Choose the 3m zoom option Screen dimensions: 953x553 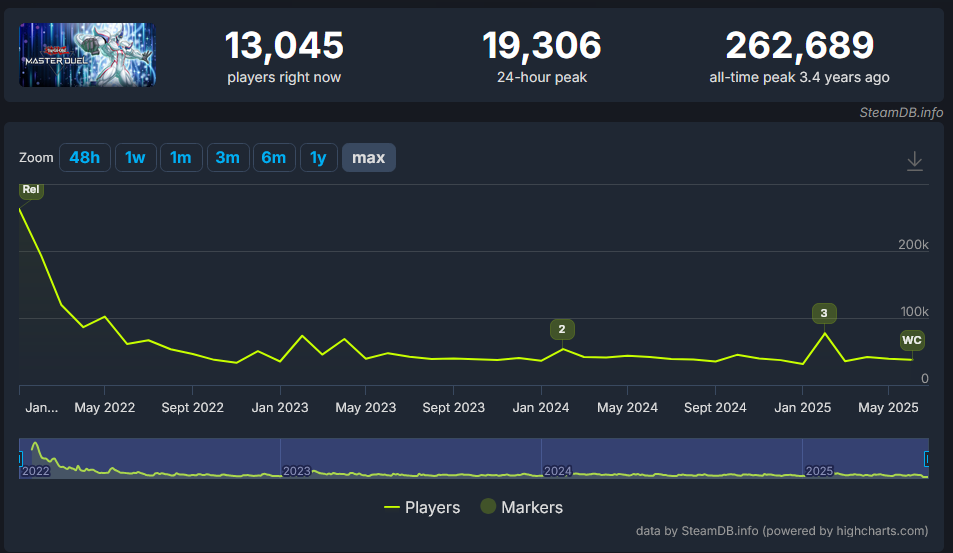228,157
